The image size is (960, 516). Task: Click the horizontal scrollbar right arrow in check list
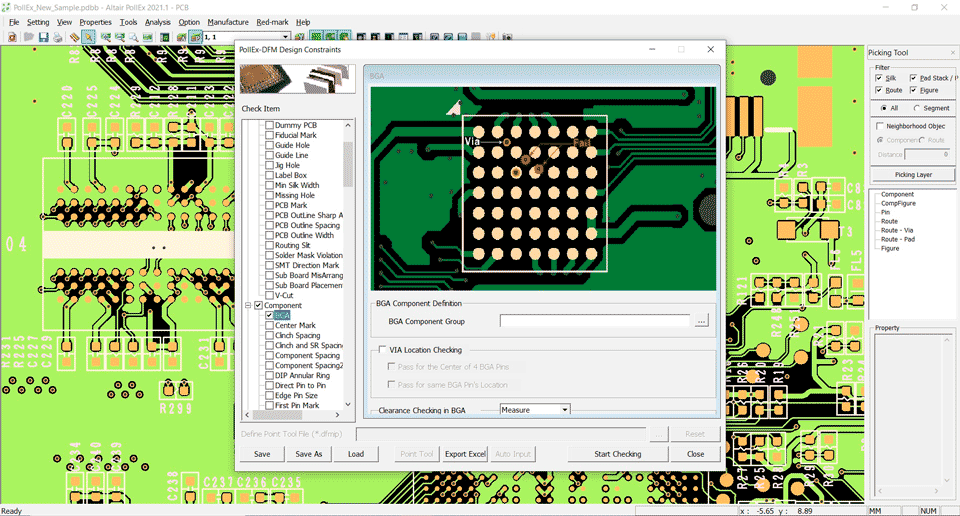pyautogui.click(x=337, y=415)
